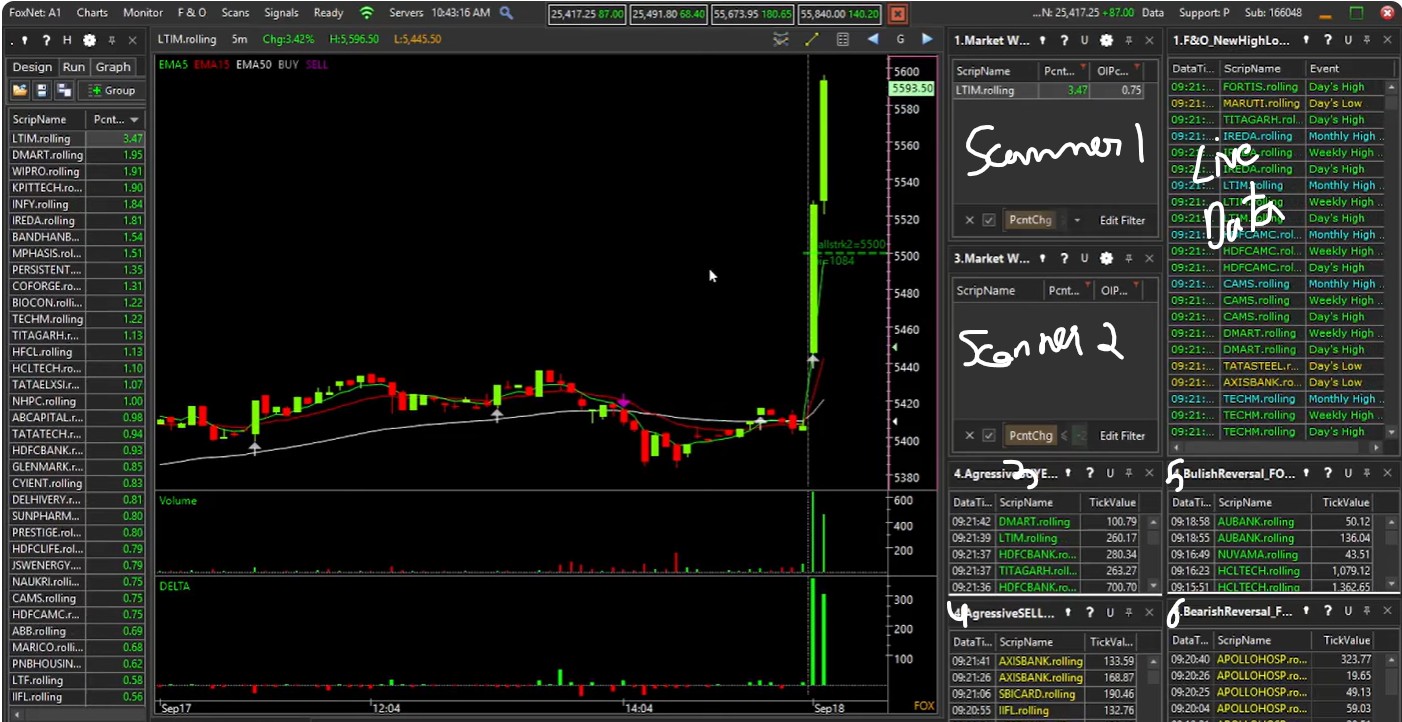The width and height of the screenshot is (1402, 722).
Task: Click the indicator overlay icon above chart
Action: [781, 39]
